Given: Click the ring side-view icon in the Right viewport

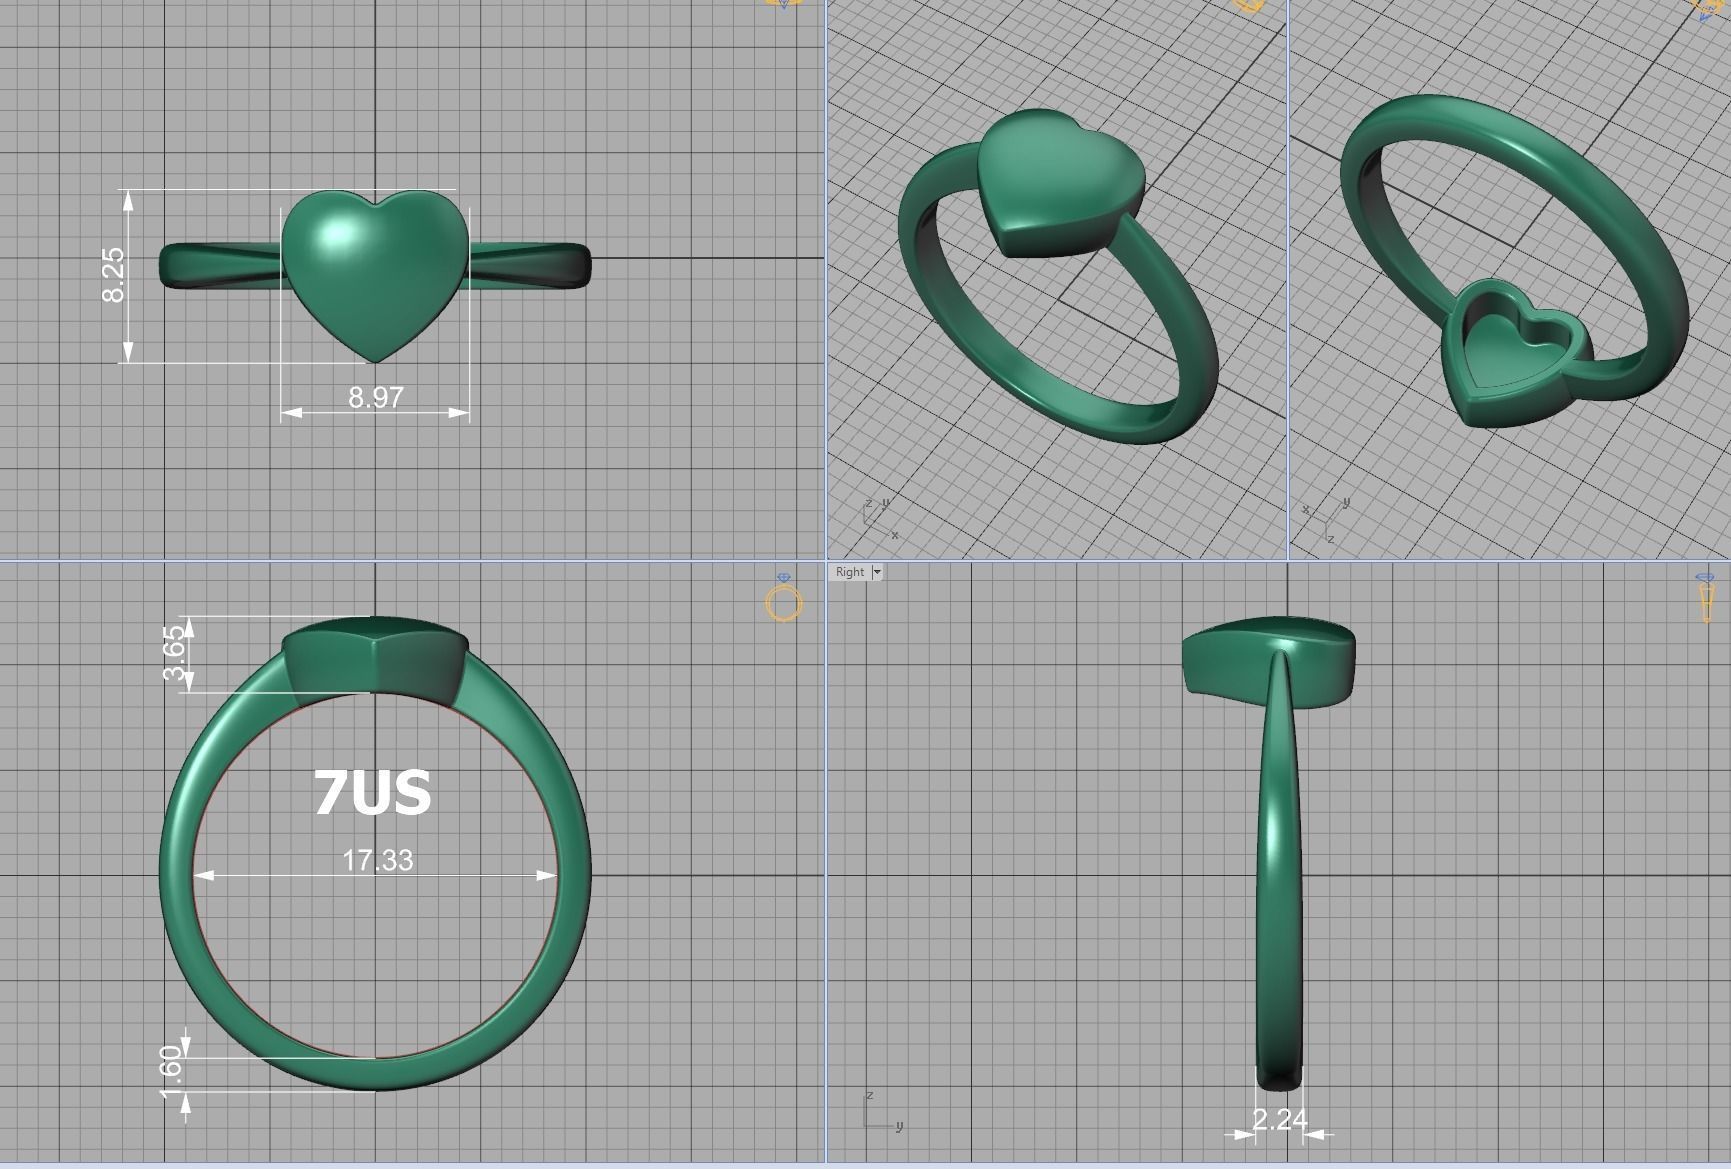Looking at the screenshot, I should [x=1706, y=598].
